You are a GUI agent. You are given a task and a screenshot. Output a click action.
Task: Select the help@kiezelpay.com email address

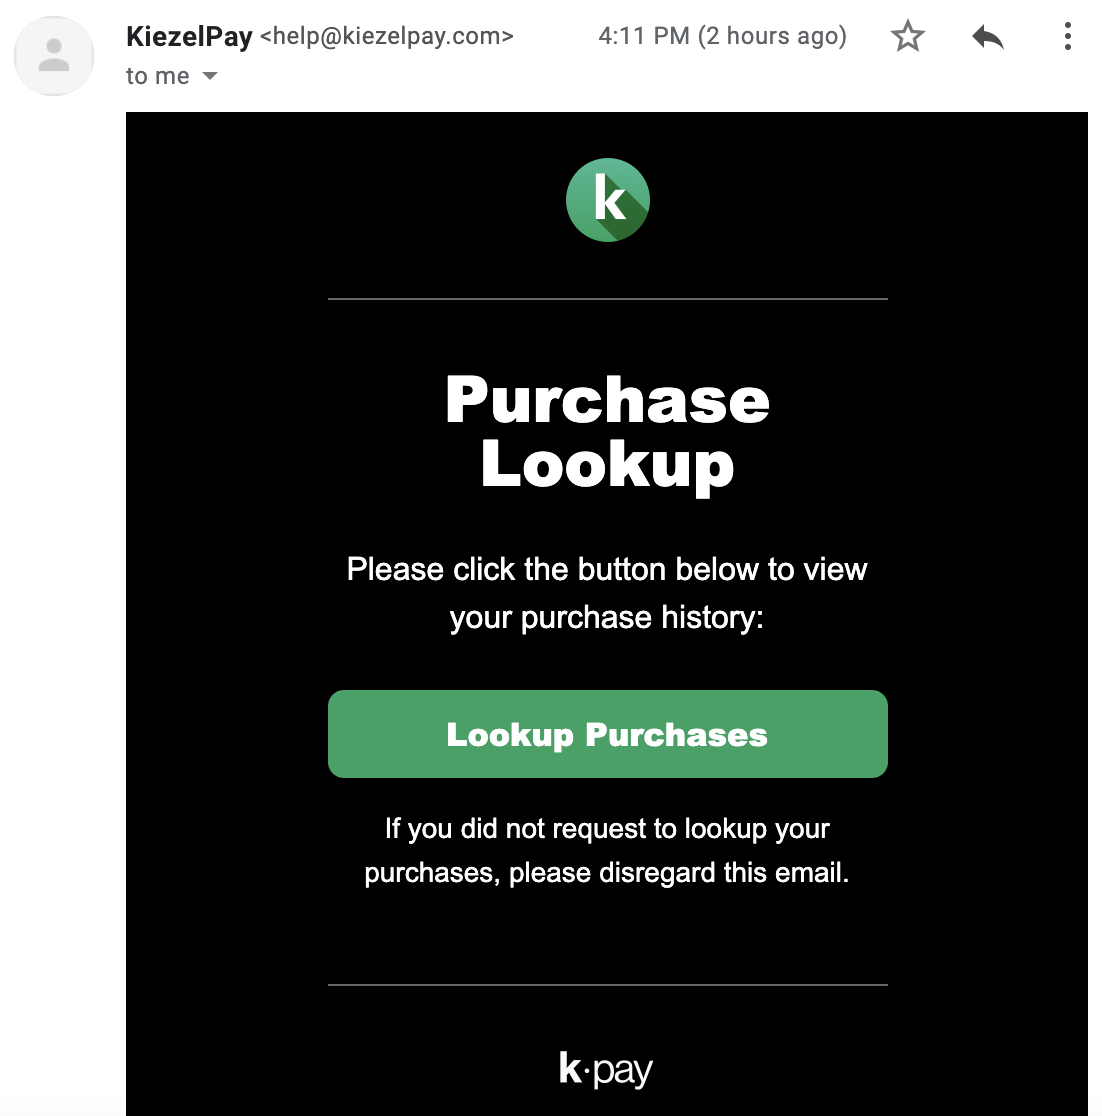click(387, 37)
